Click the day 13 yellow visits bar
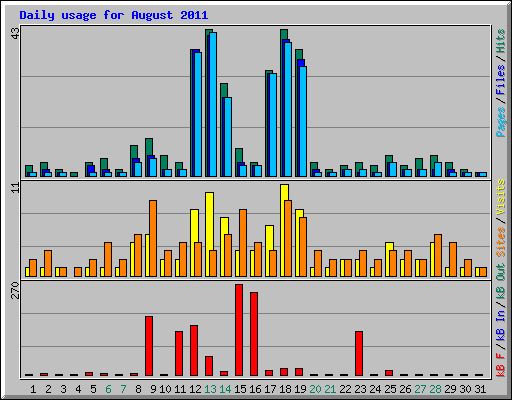Image resolution: width=512 pixels, height=400 pixels. click(x=209, y=221)
